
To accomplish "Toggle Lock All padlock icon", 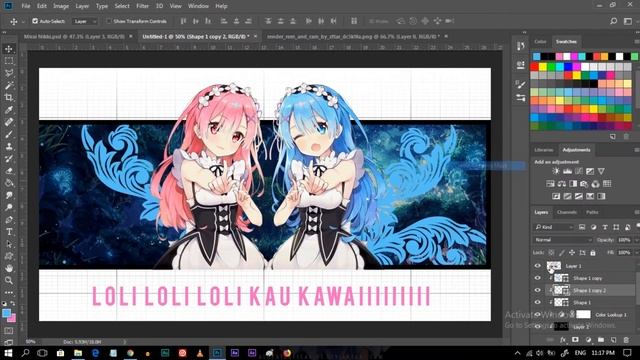I will (593, 253).
